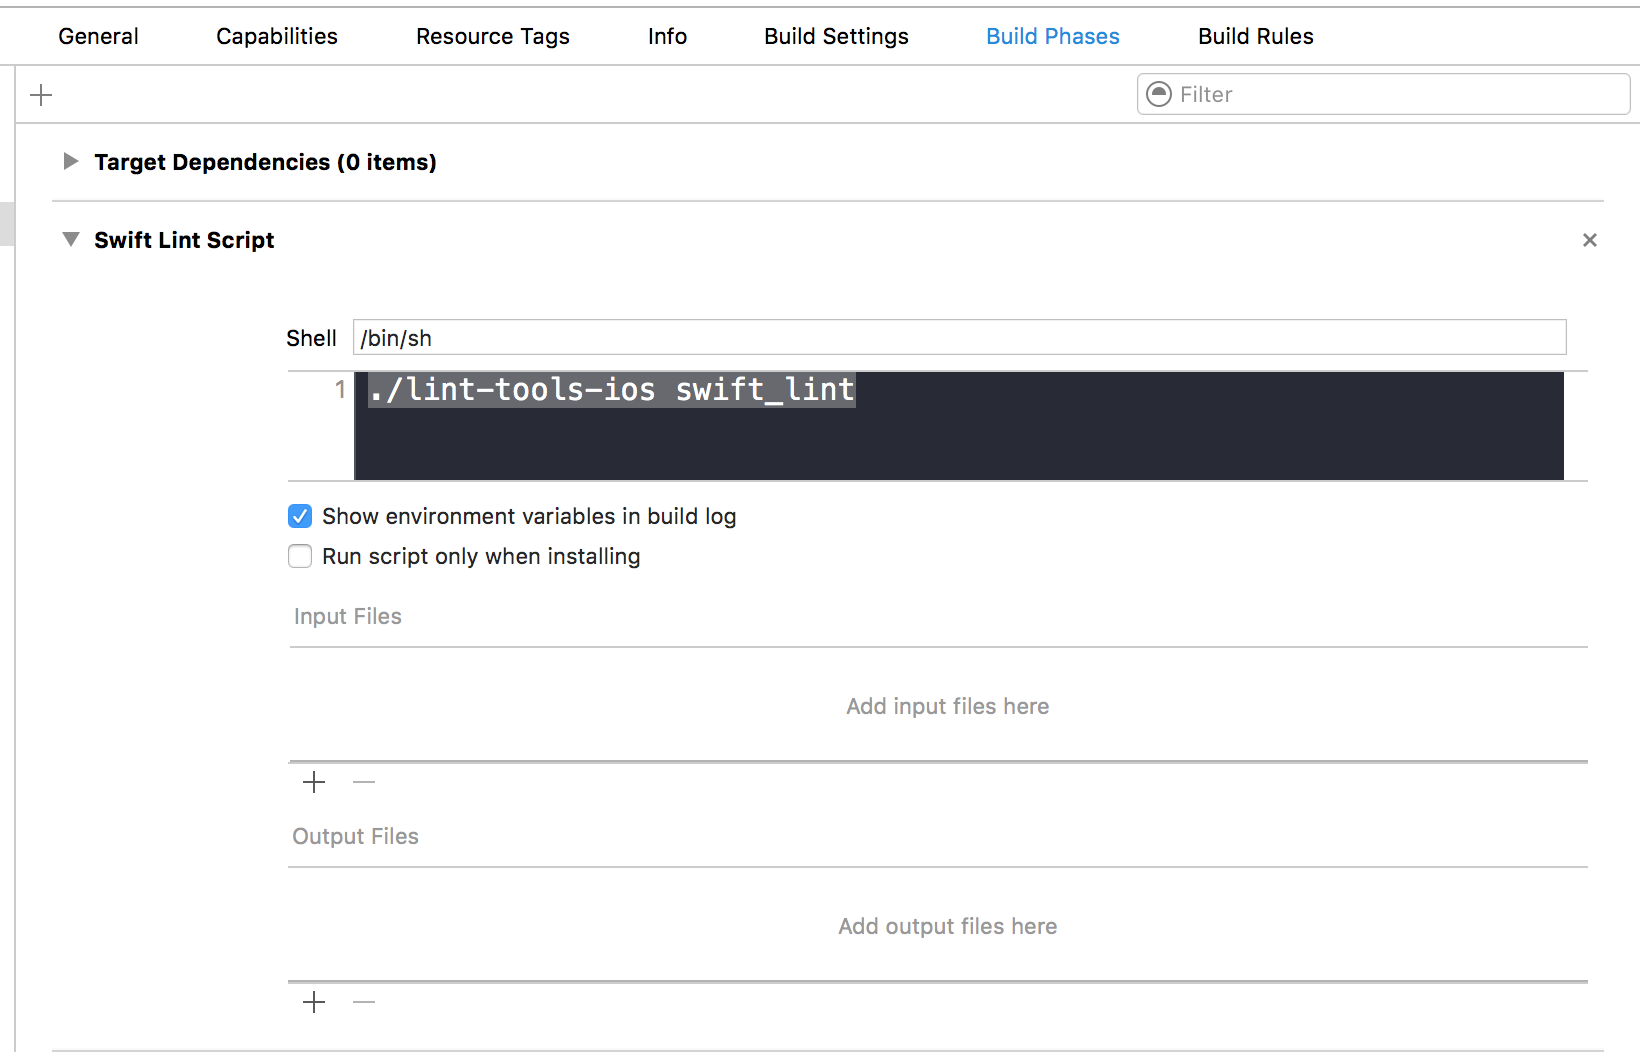Click Target Dependencies (0 items) header

[x=265, y=162]
